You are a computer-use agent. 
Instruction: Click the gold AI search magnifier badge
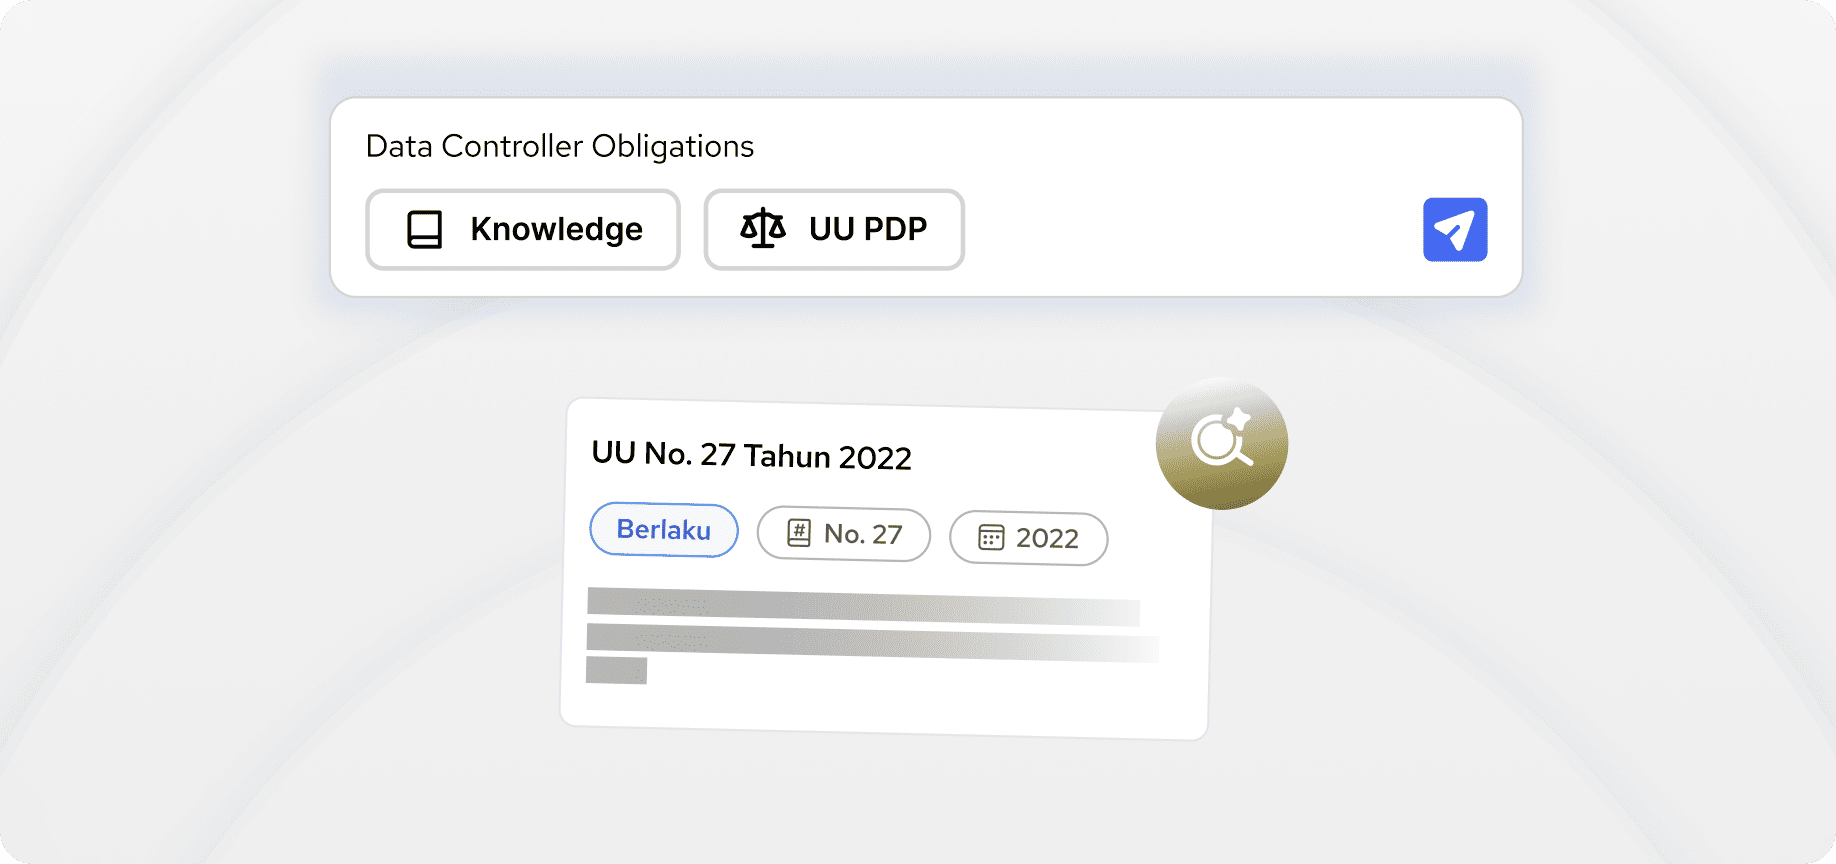[x=1221, y=444]
